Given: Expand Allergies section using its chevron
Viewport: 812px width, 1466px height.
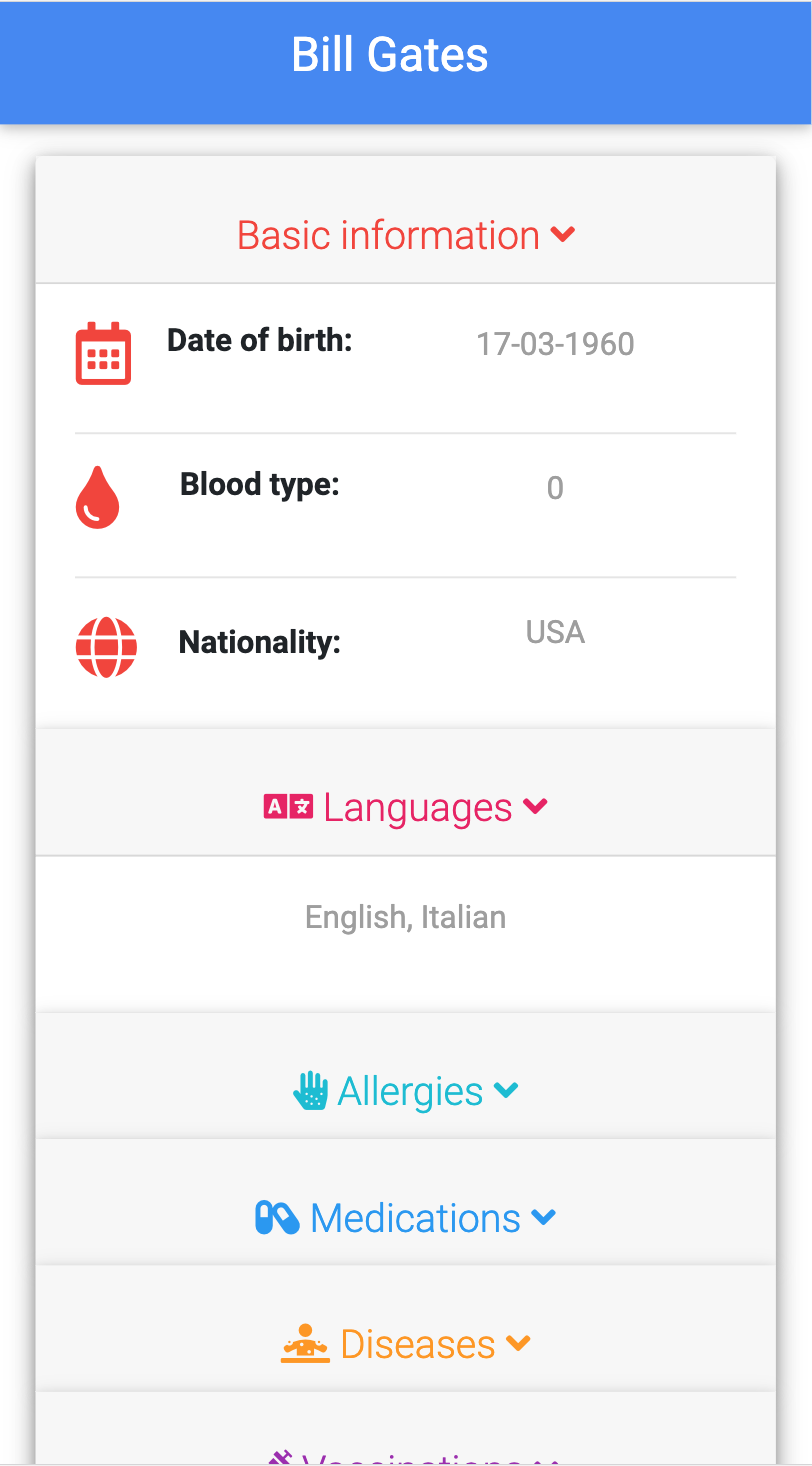Looking at the screenshot, I should [506, 1091].
